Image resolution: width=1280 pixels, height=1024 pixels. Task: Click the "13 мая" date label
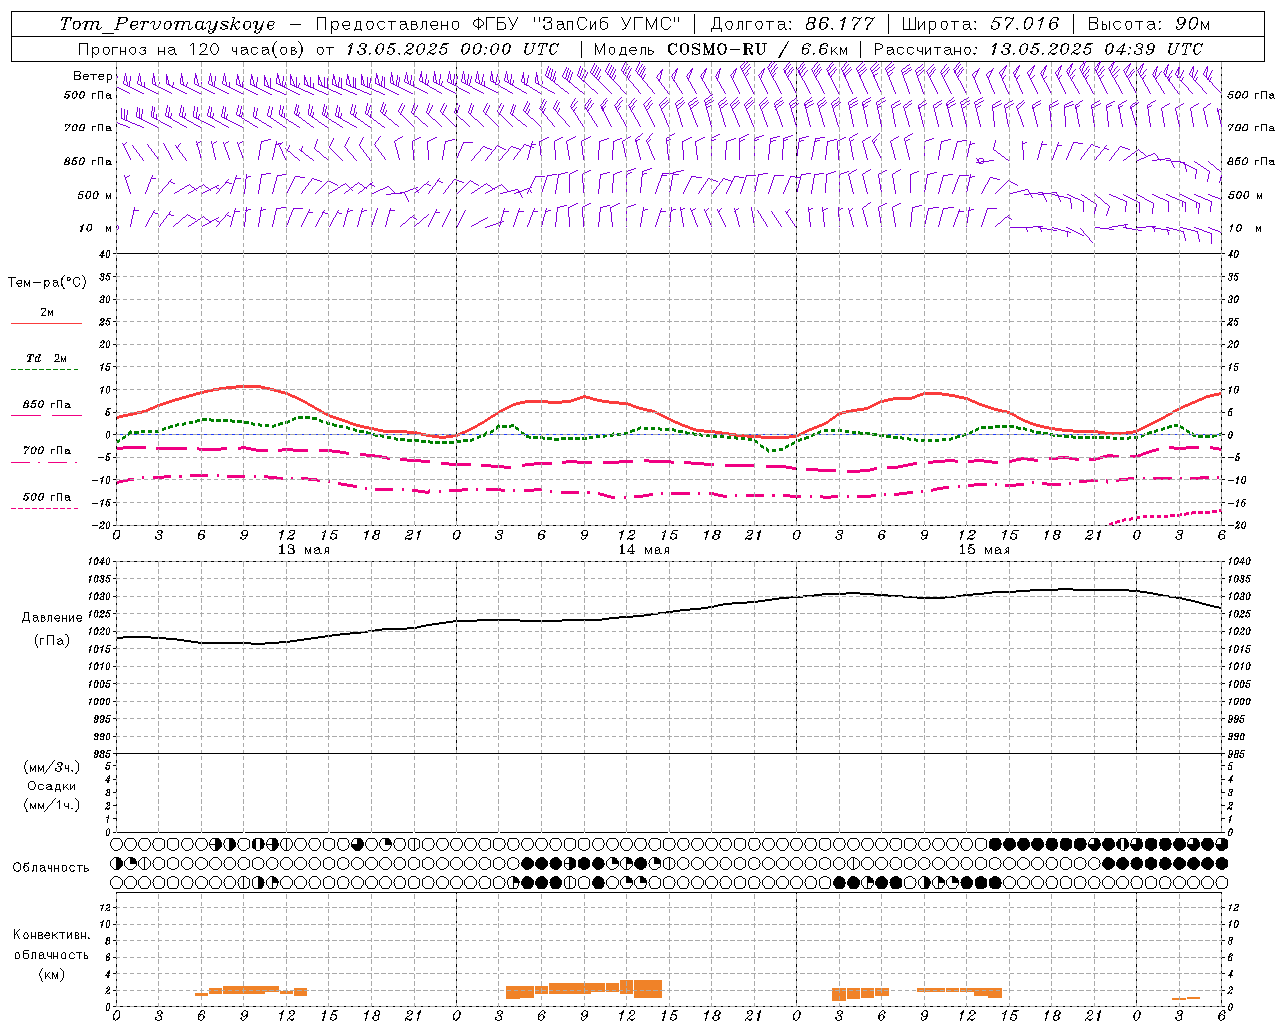click(x=304, y=550)
